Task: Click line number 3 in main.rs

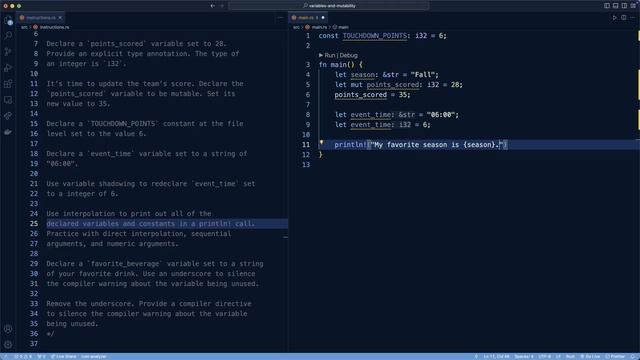Action: (308, 64)
